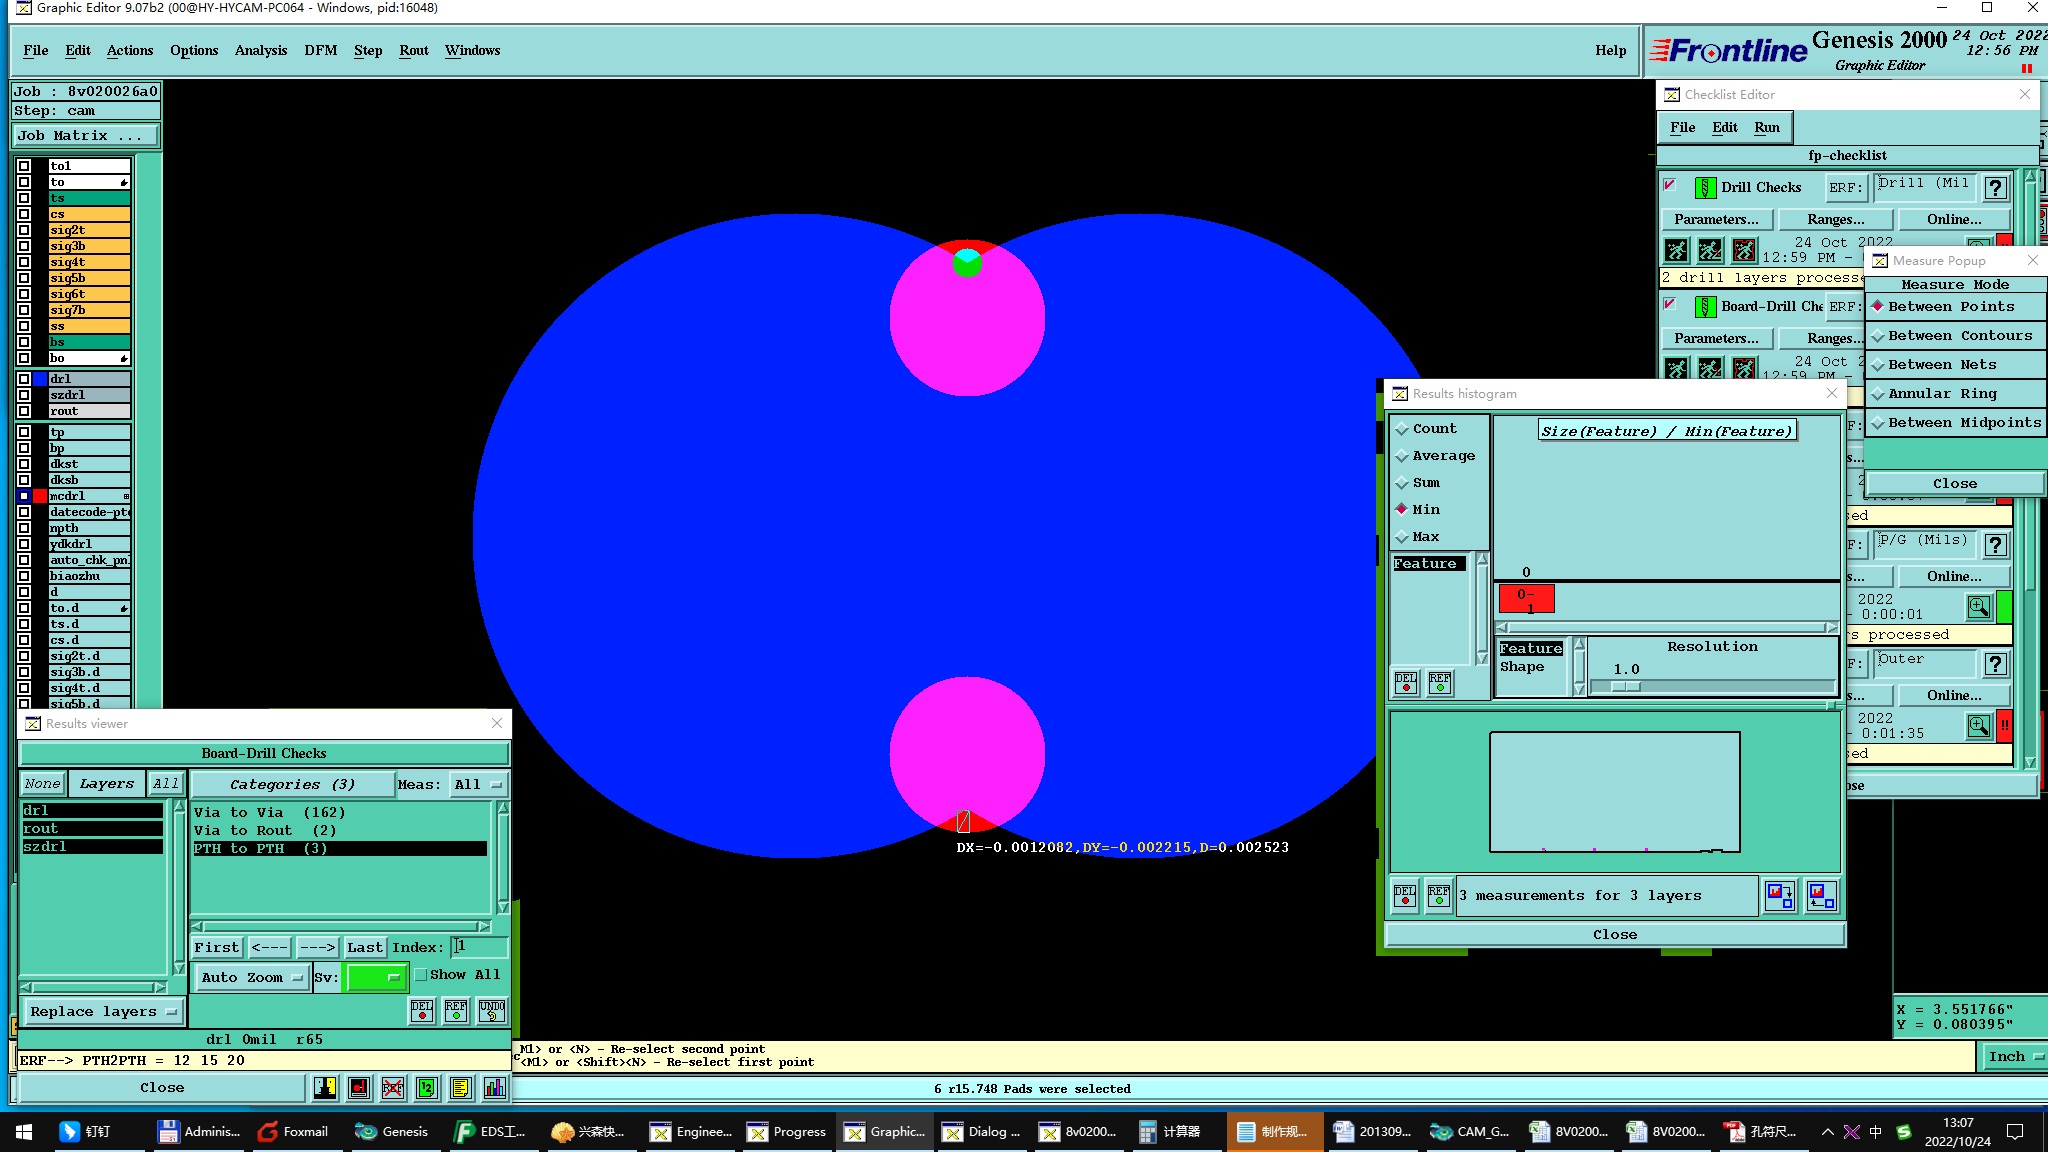
Task: Open the histogram bar-chart icon in Results viewer
Action: (495, 1088)
